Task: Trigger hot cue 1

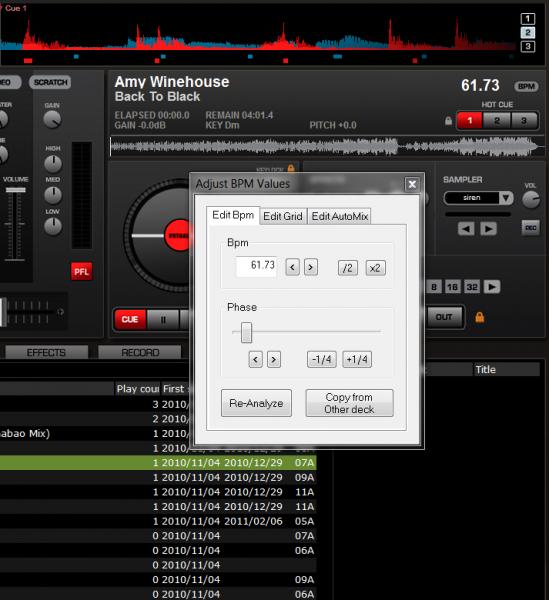Action: click(x=469, y=121)
